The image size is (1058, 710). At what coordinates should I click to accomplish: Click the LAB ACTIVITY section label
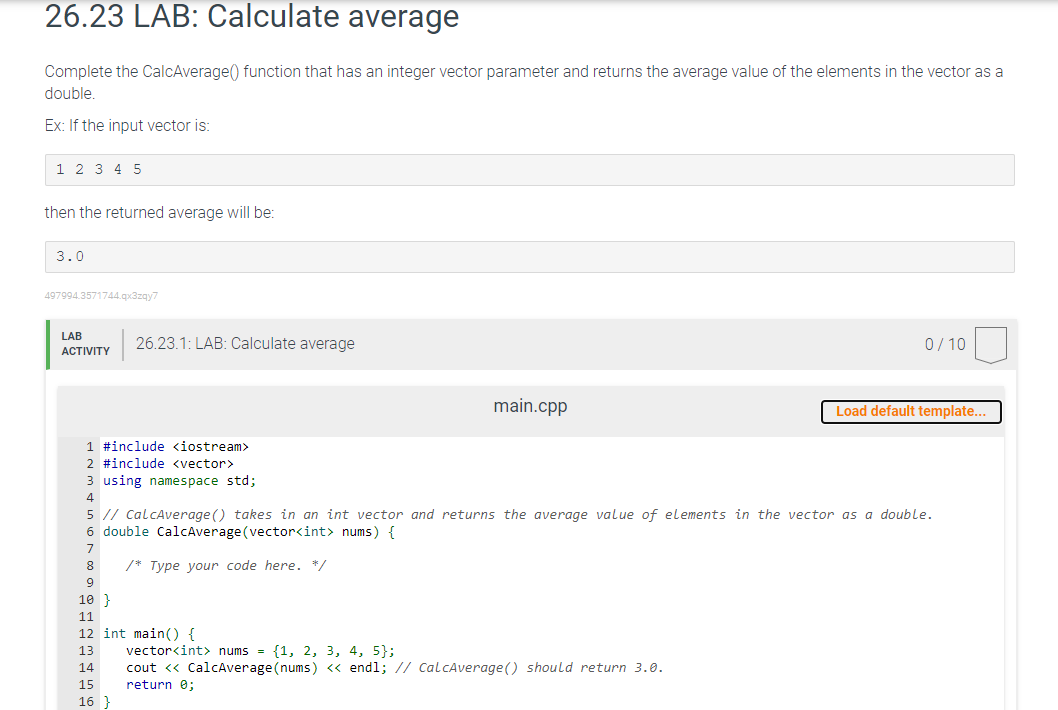coord(86,344)
